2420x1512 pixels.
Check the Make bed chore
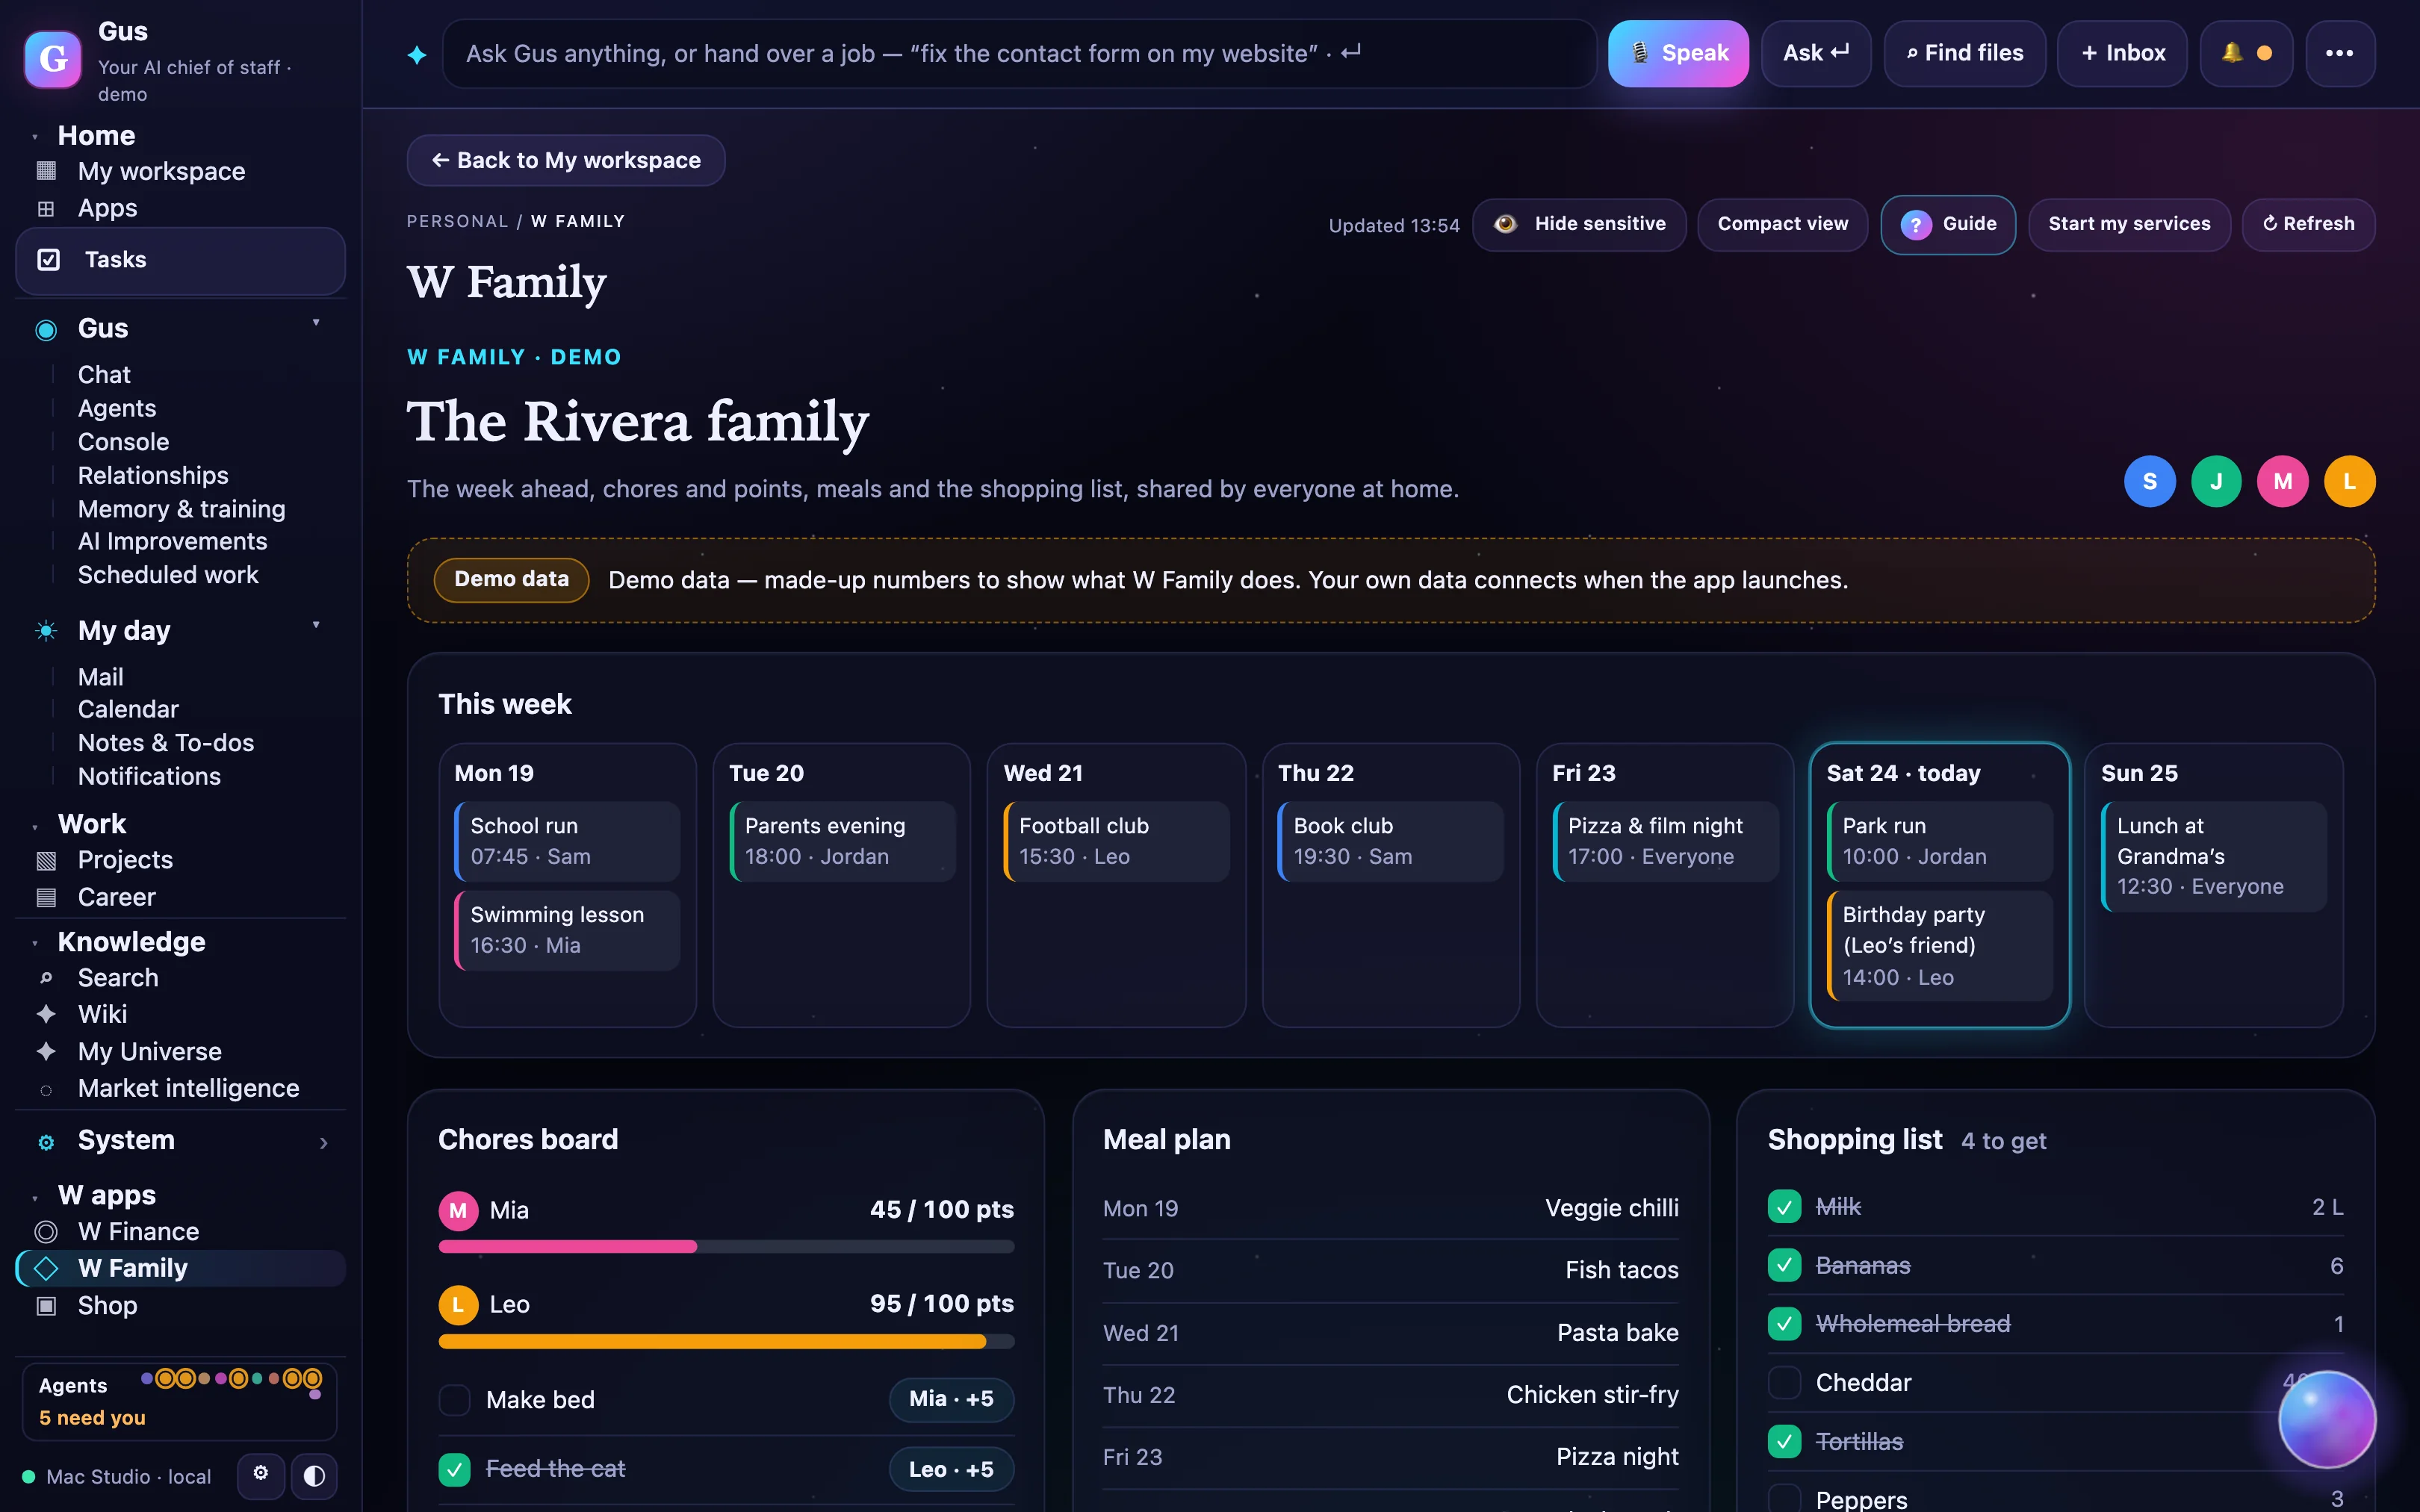(x=455, y=1400)
